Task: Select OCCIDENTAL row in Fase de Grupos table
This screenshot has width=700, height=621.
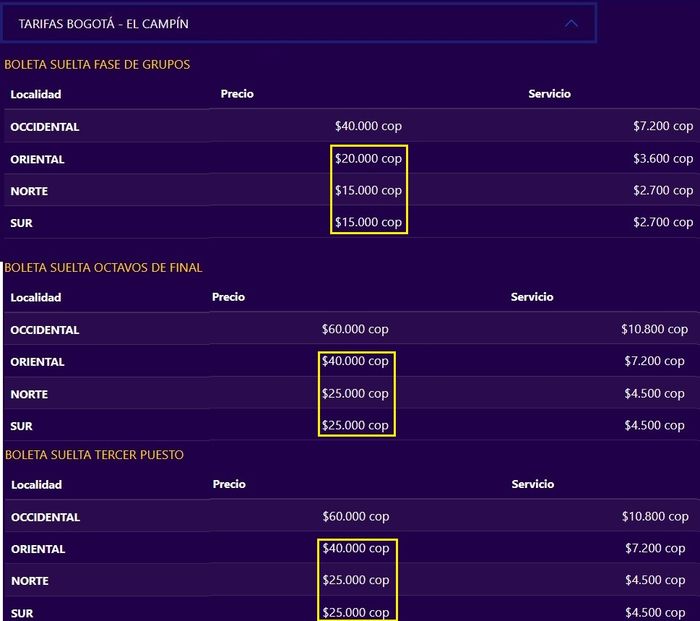Action: (x=45, y=127)
